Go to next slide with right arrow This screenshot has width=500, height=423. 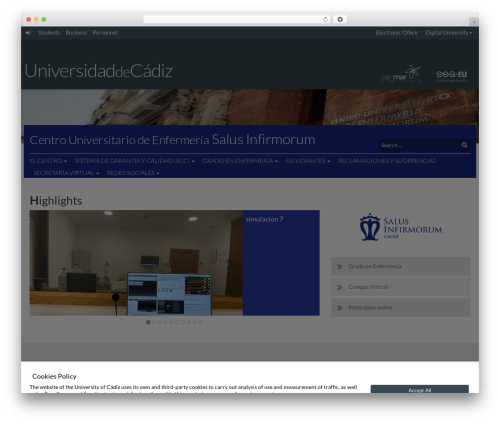[230, 265]
